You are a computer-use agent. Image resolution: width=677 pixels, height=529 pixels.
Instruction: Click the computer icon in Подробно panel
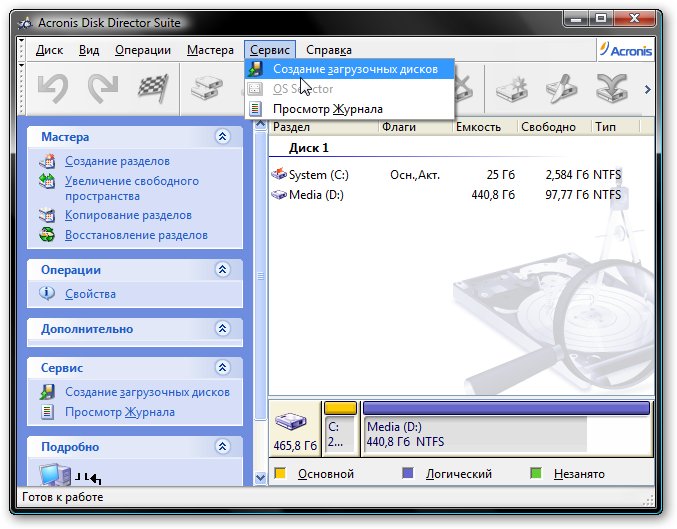55,474
